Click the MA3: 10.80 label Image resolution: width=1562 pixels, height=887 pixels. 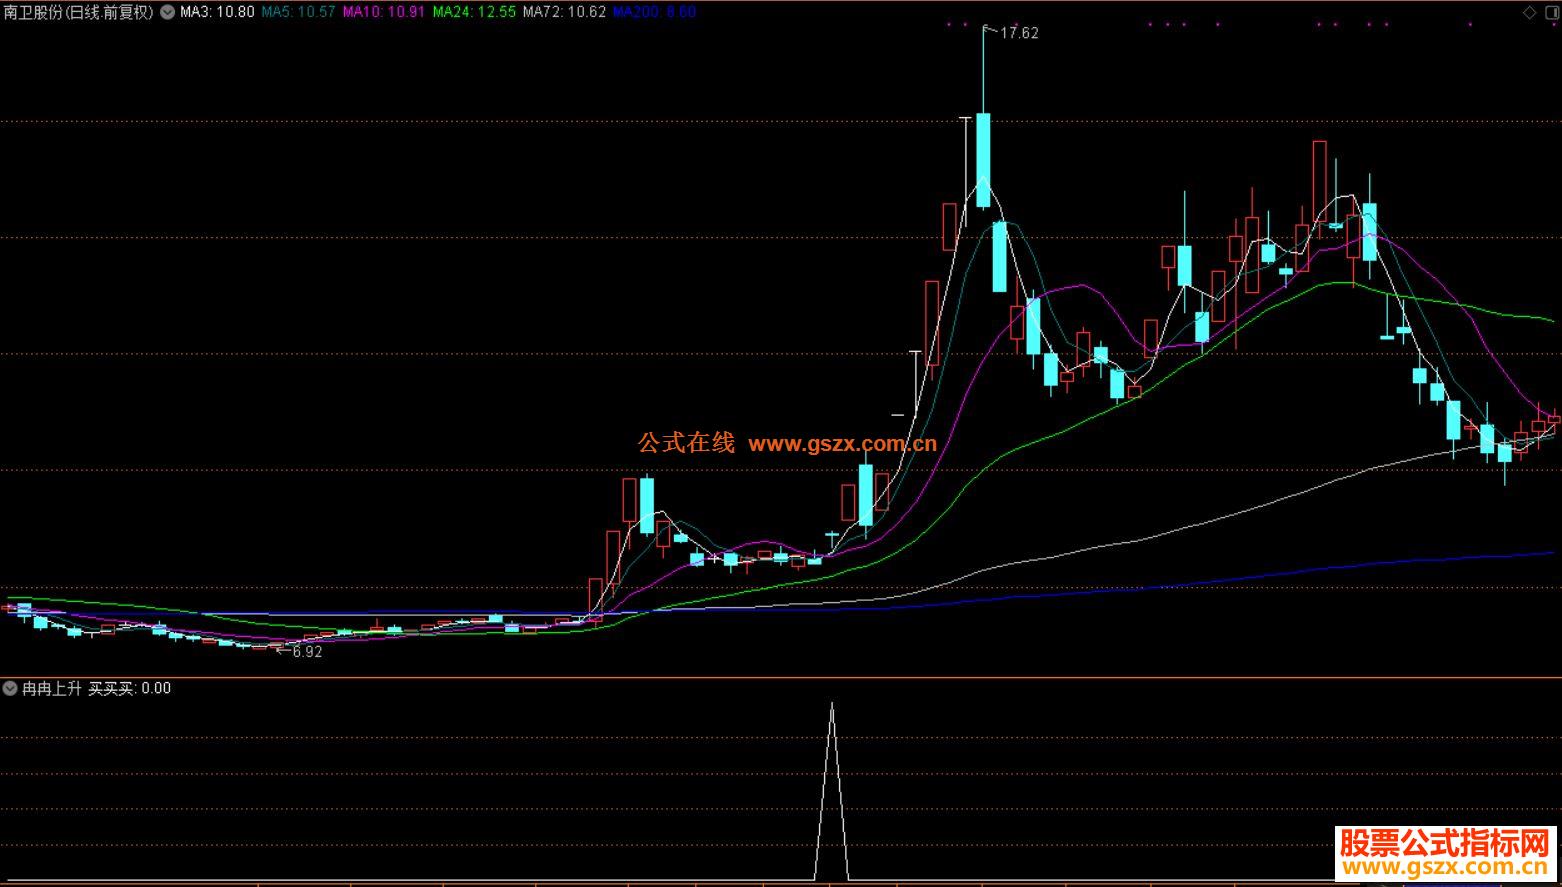tap(217, 12)
